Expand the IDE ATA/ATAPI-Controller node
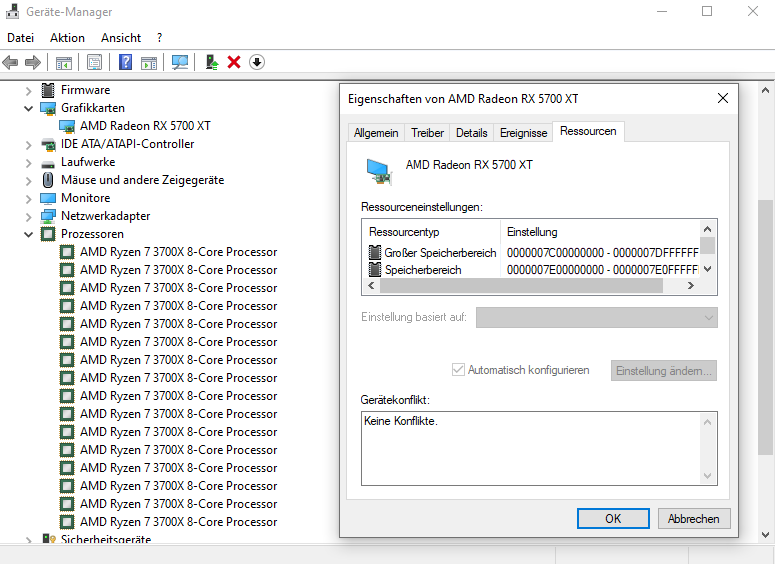This screenshot has height=564, width=775. point(29,145)
